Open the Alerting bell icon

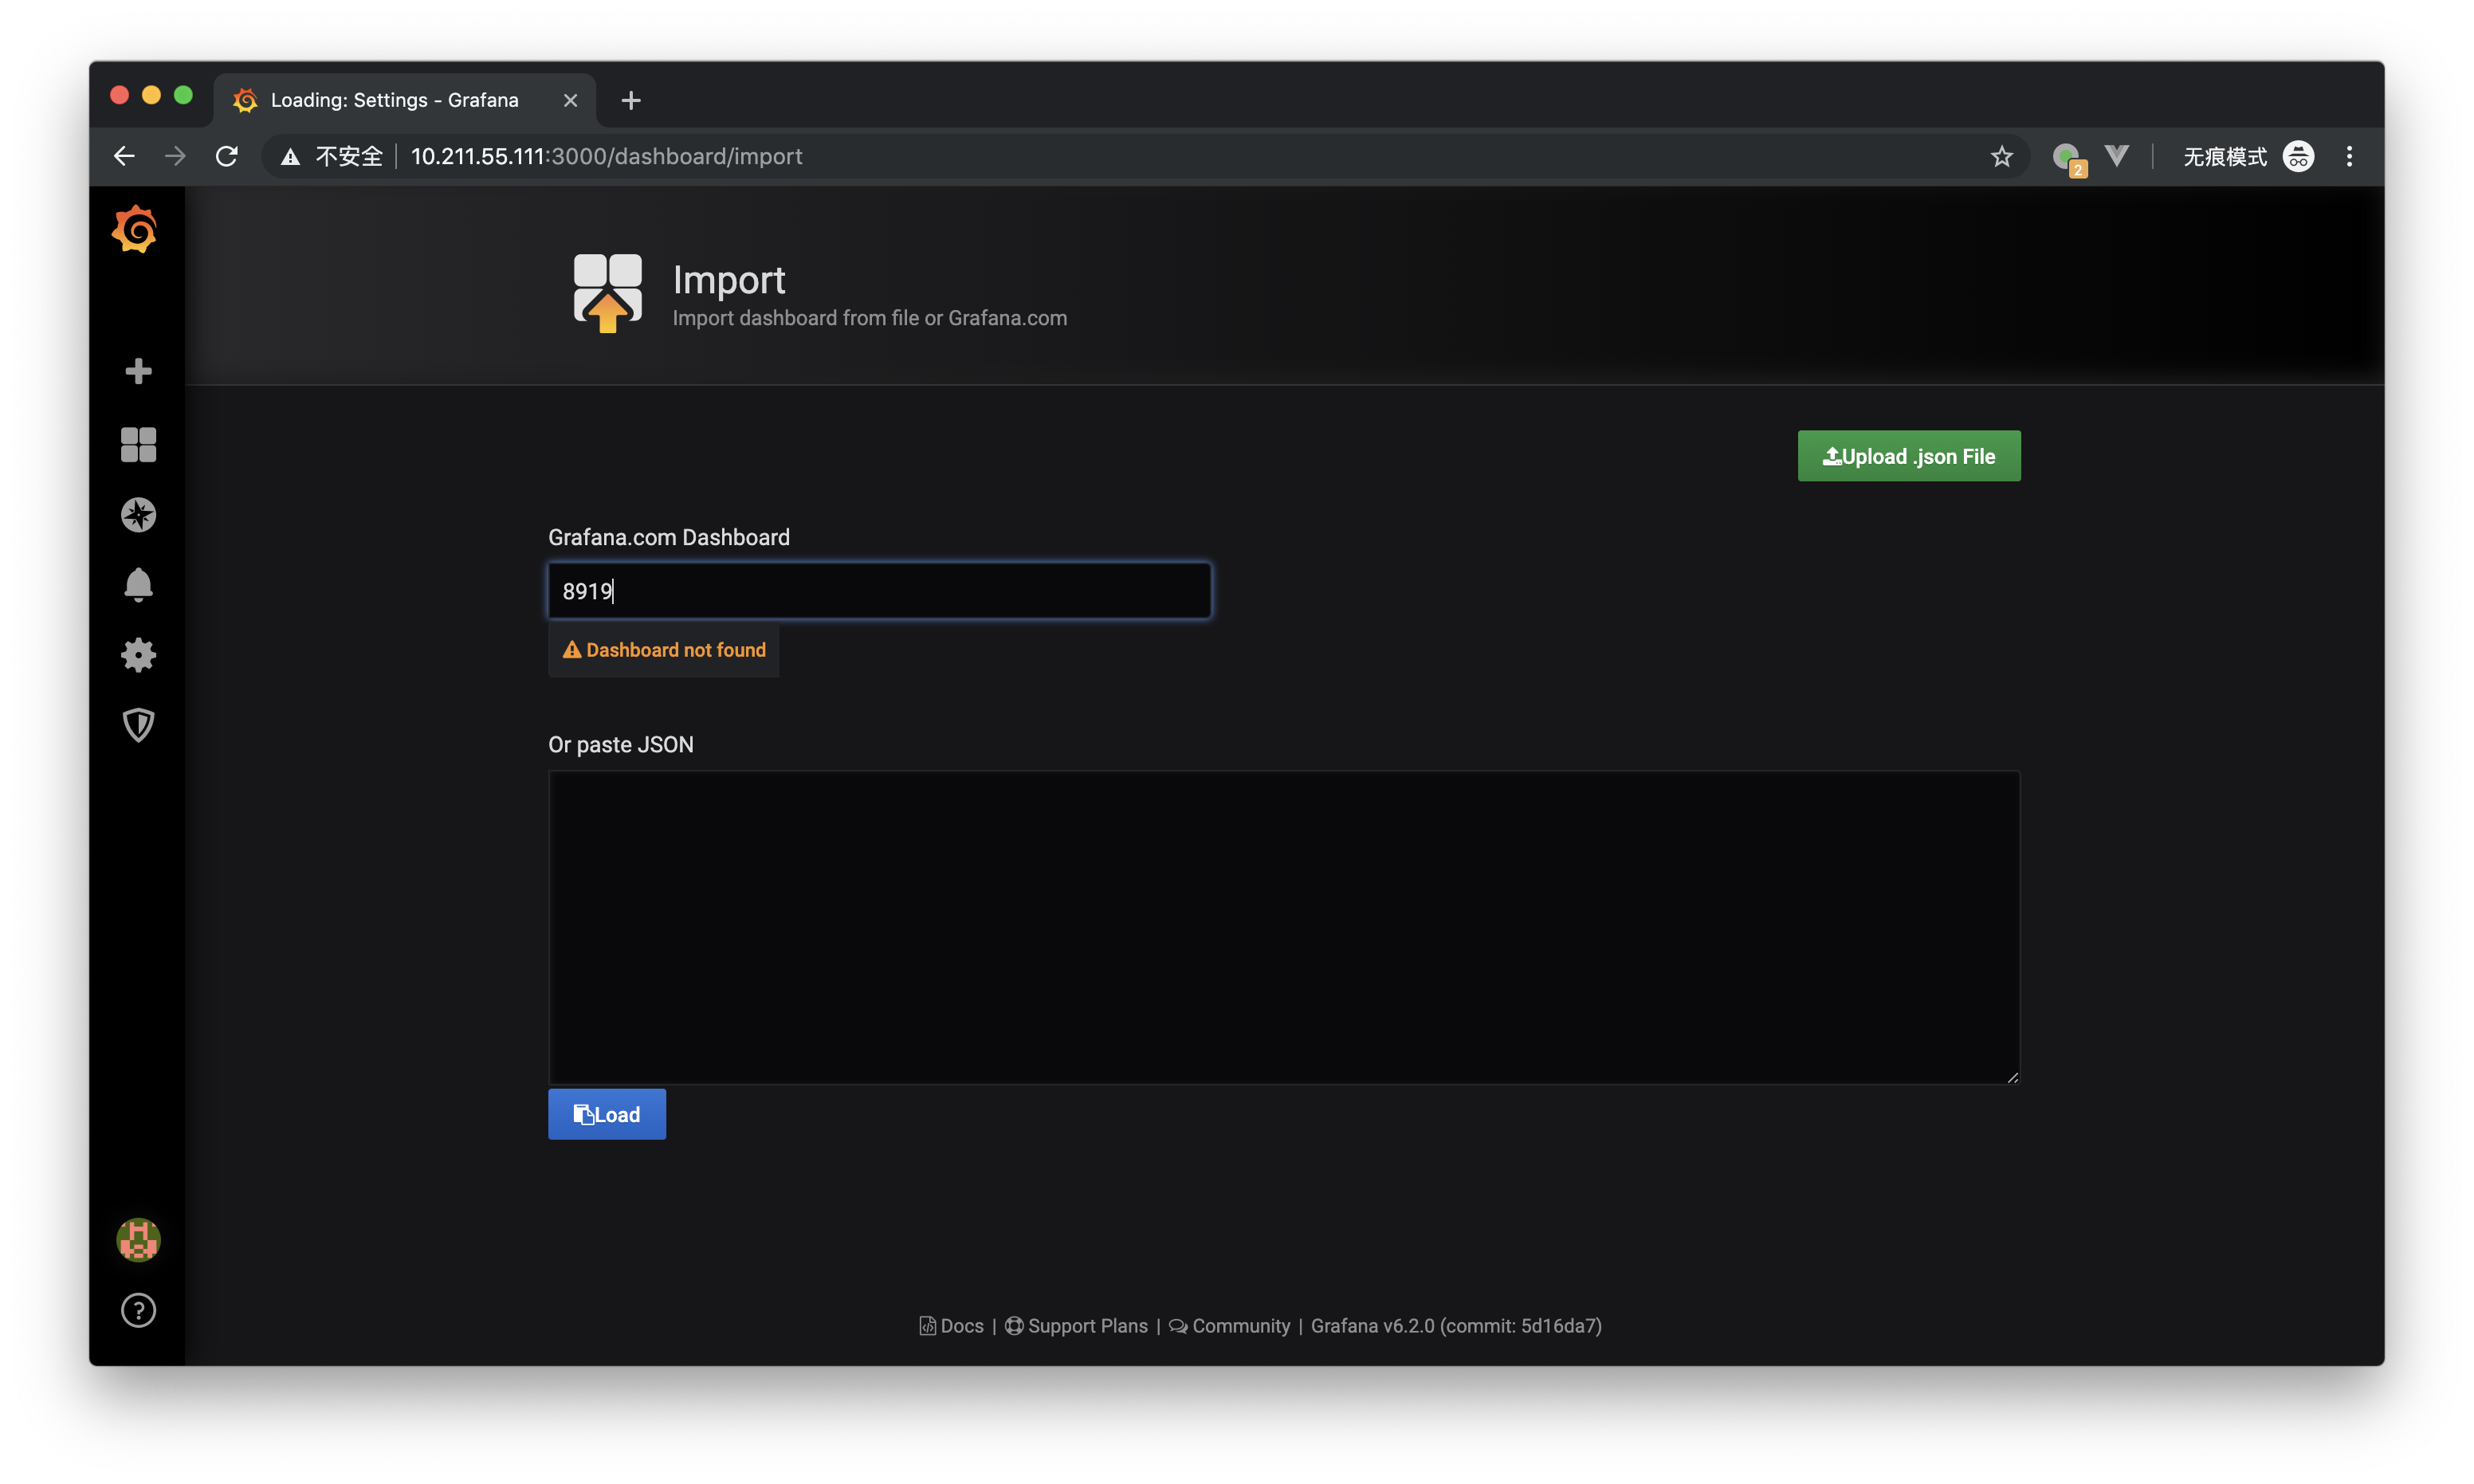(138, 585)
